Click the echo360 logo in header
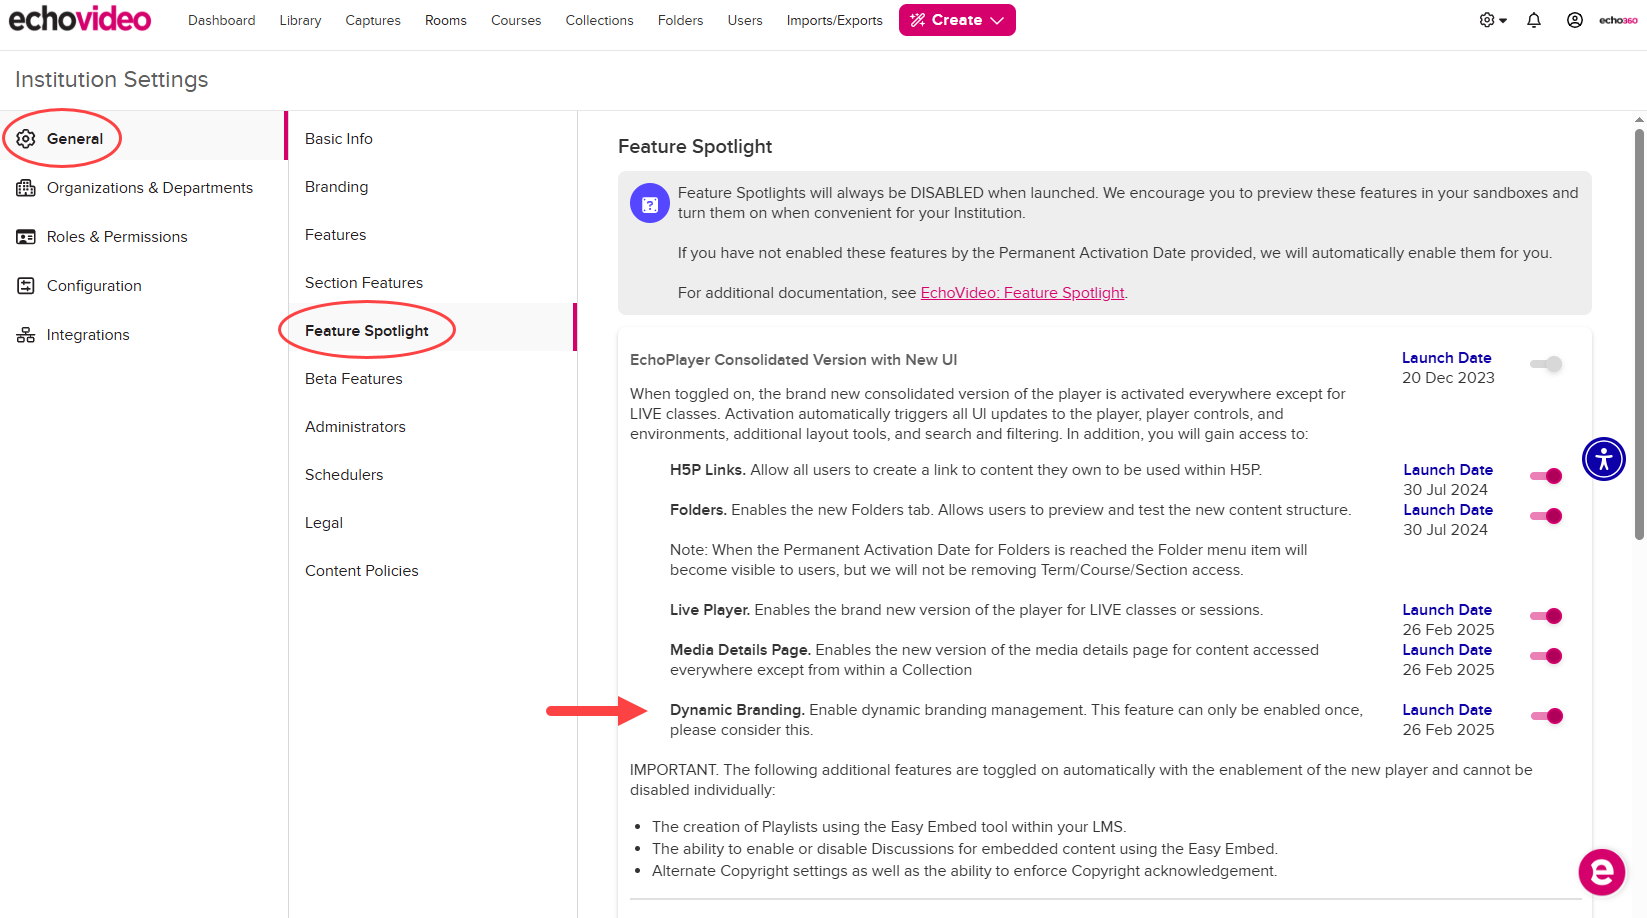Viewport: 1647px width, 918px height. (1618, 20)
